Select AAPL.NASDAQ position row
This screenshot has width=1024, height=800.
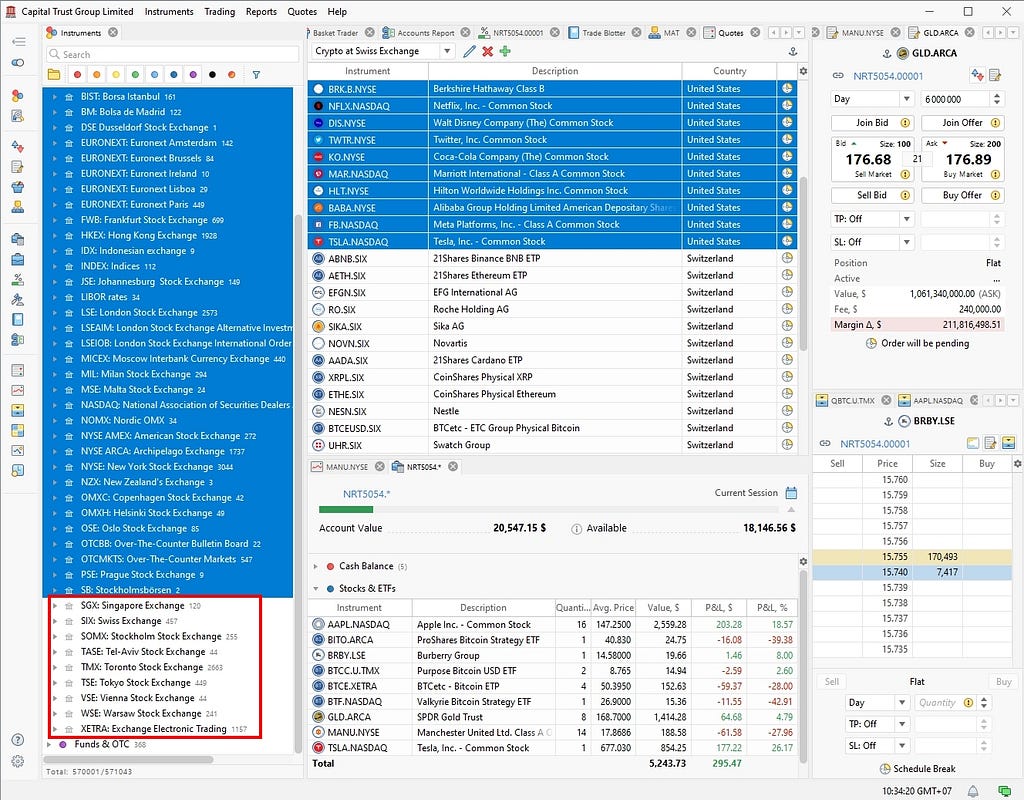[552, 624]
